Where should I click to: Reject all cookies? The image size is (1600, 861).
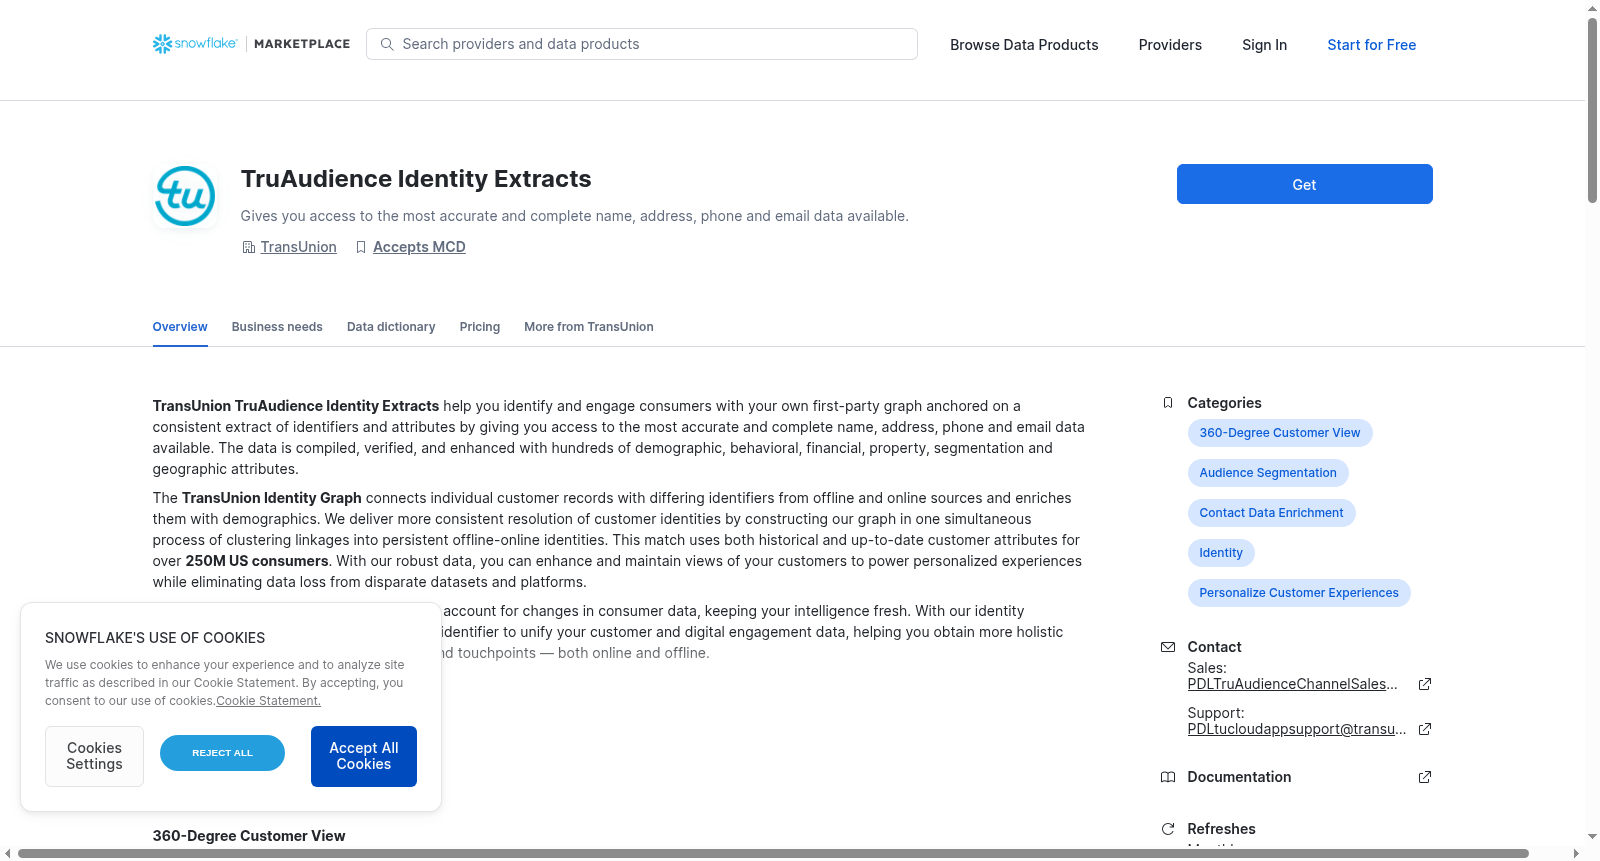click(222, 753)
